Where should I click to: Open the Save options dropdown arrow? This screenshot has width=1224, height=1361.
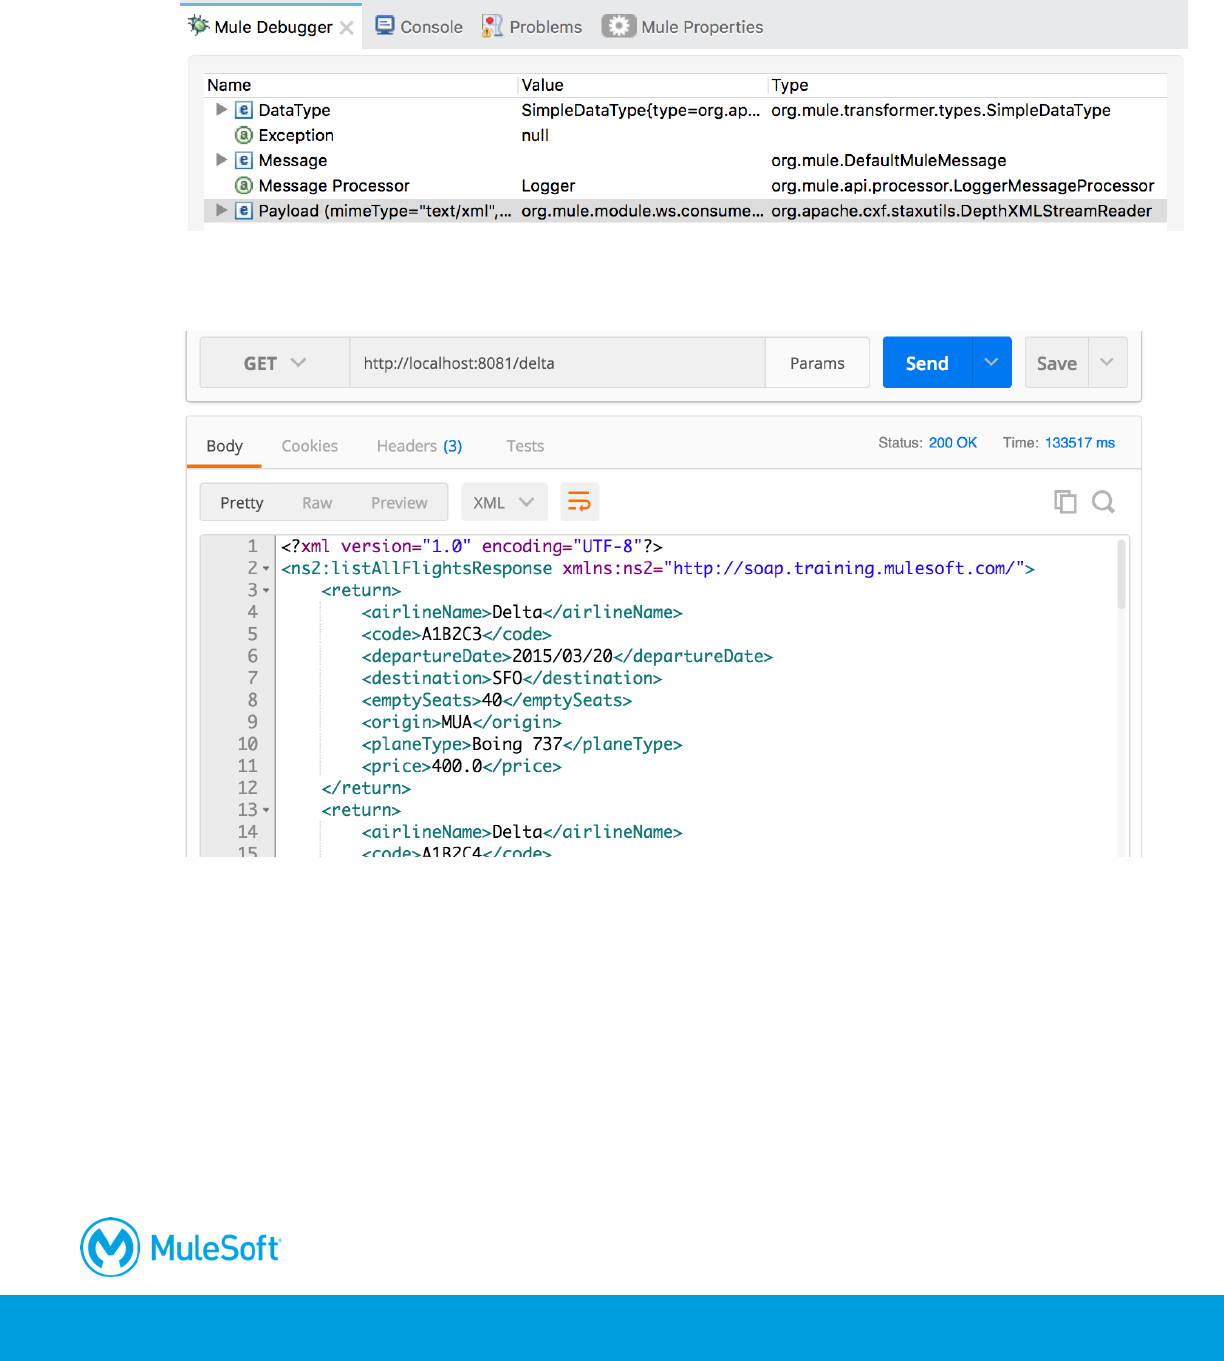coord(1107,362)
